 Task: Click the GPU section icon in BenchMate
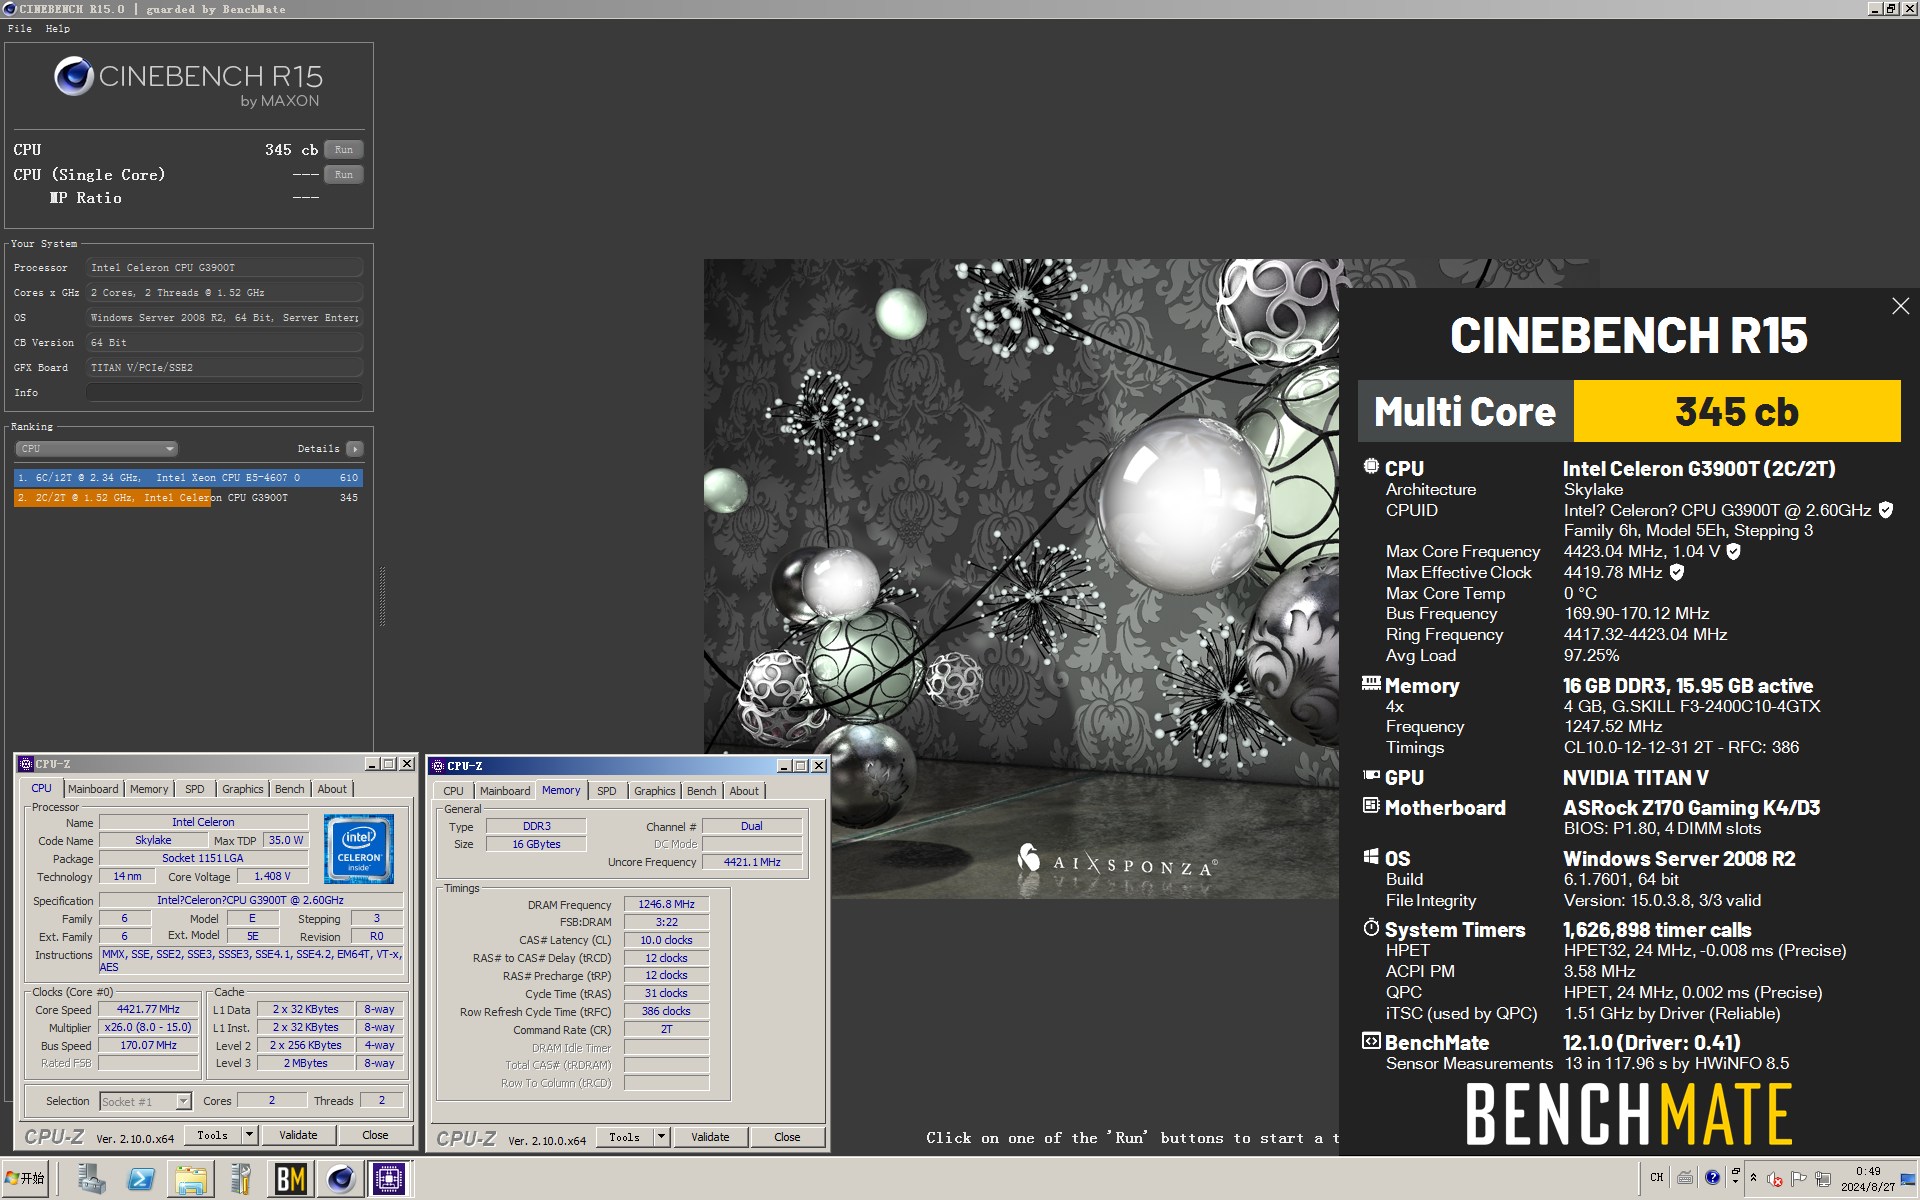tap(1371, 775)
